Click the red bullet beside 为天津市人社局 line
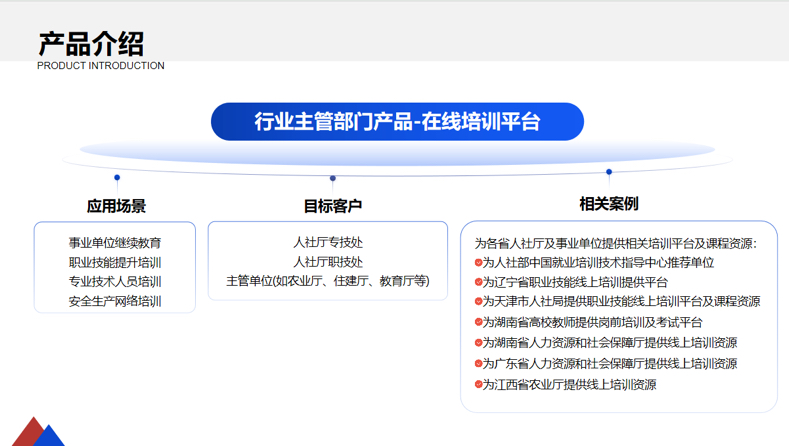The height and width of the screenshot is (446, 789). [478, 302]
